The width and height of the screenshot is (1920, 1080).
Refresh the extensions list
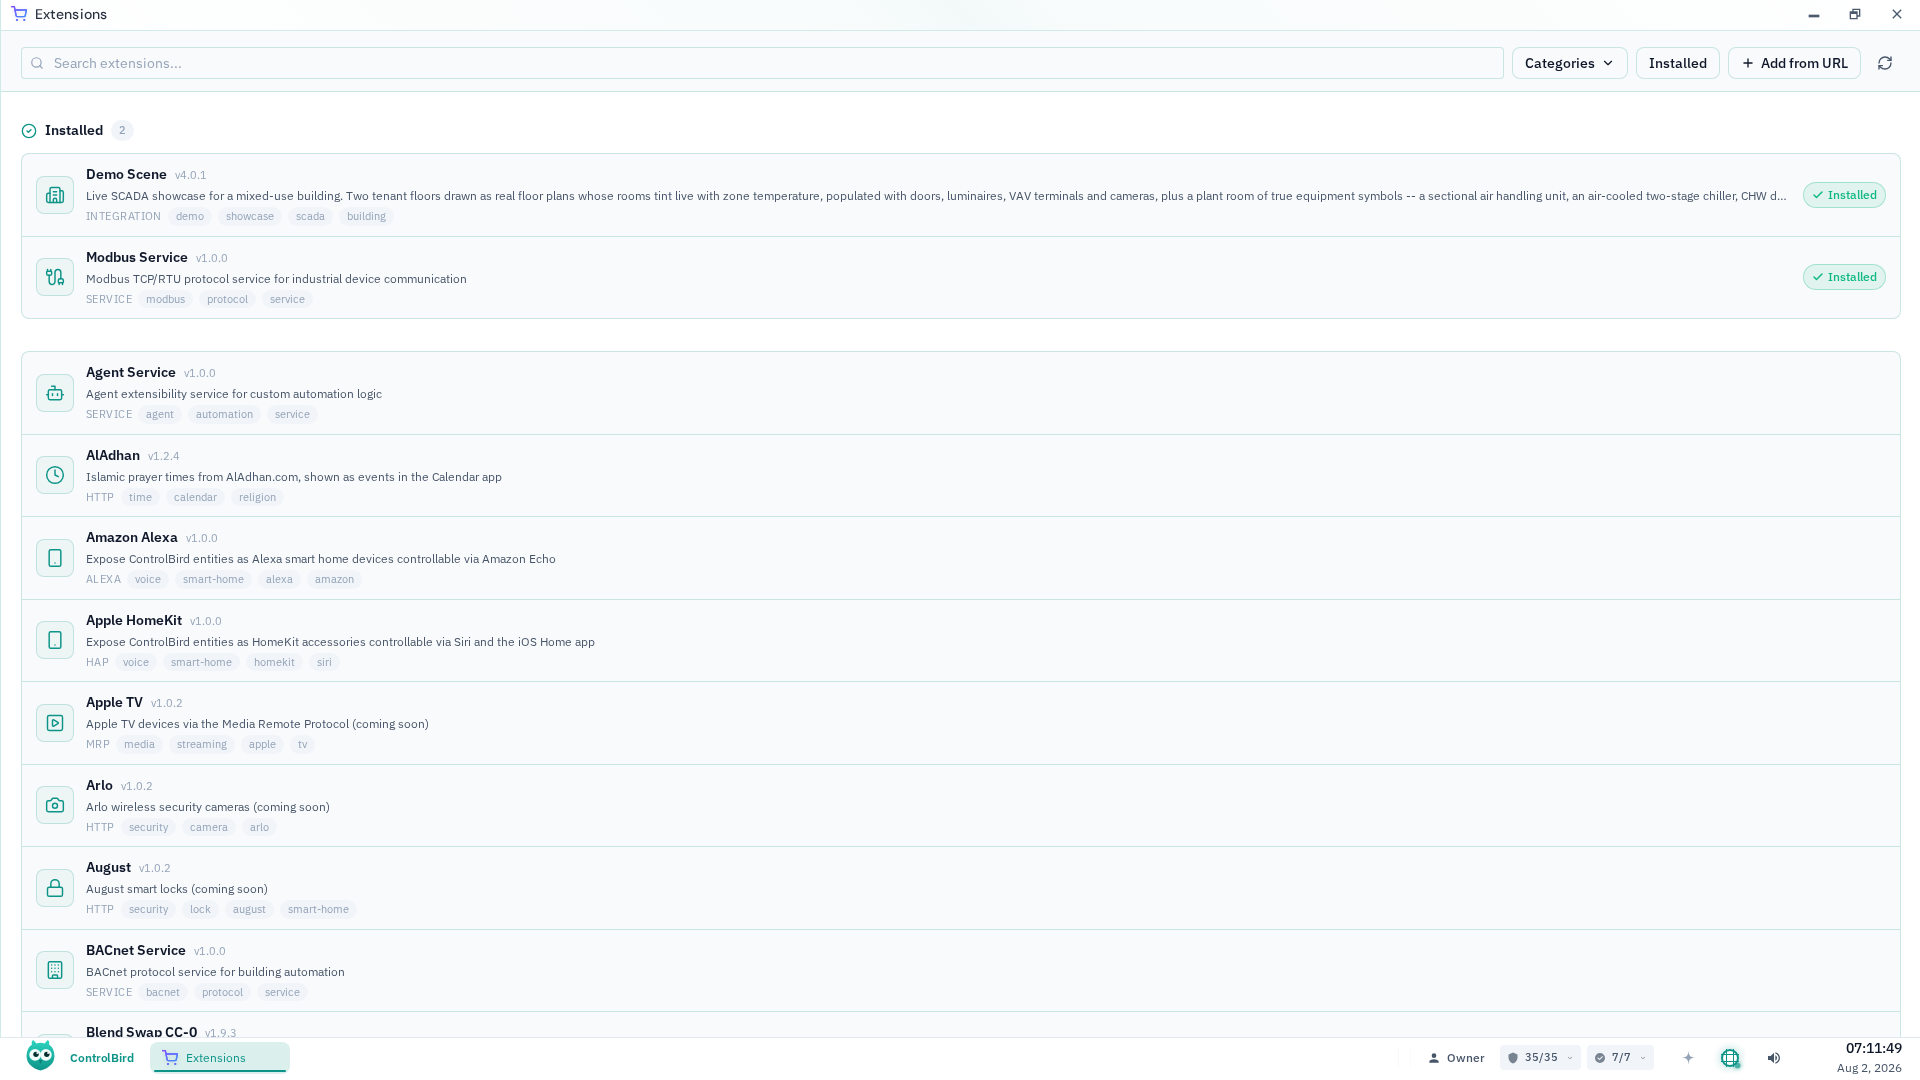point(1885,63)
